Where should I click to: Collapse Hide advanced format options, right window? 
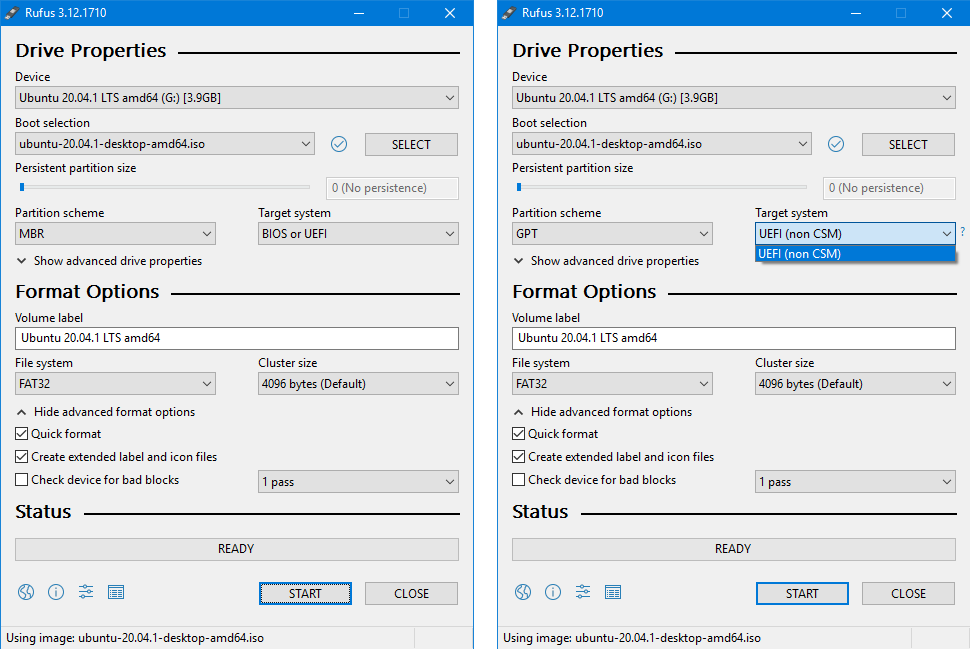602,412
